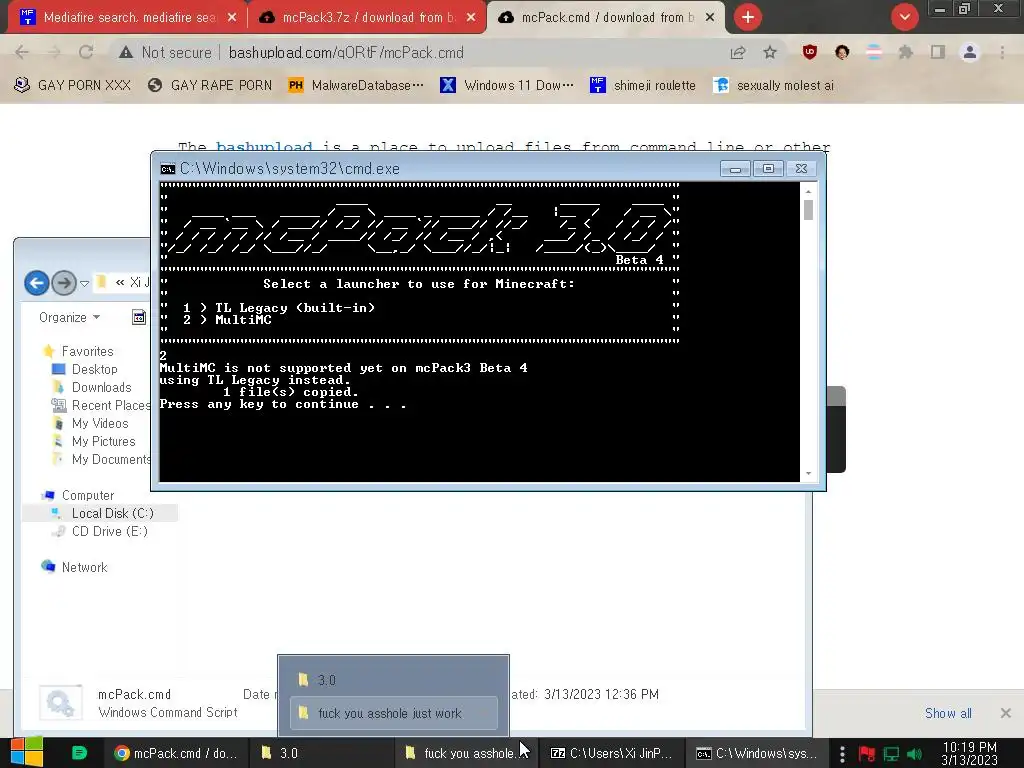The height and width of the screenshot is (768, 1024).
Task: Open the volume speaker tray icon
Action: tap(914, 754)
